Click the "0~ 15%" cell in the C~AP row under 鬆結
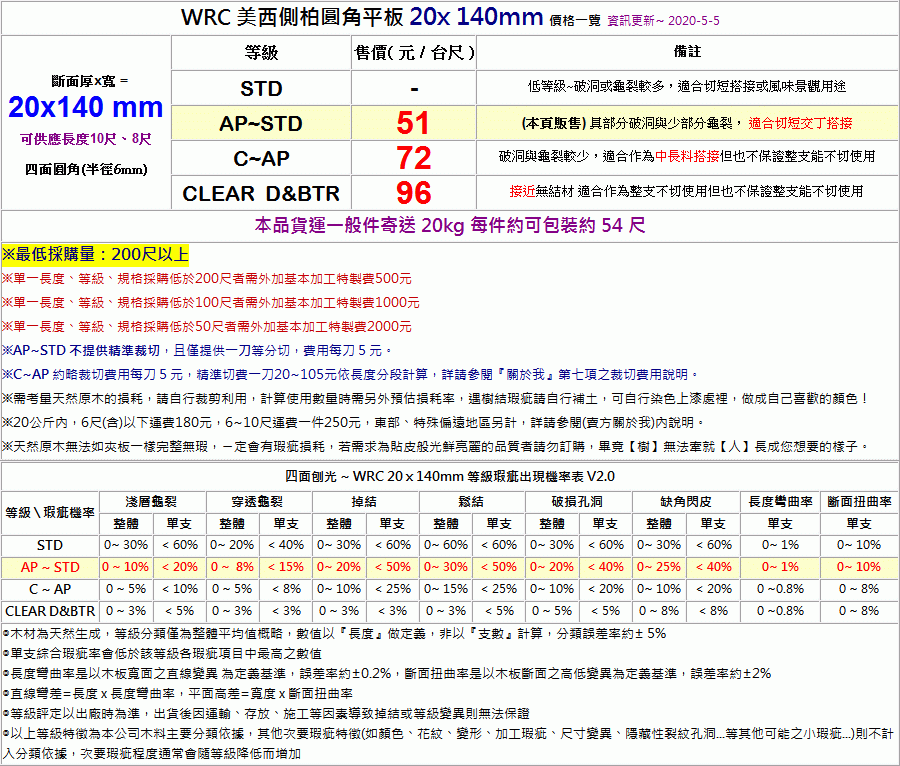The height and width of the screenshot is (766, 900). pos(446,589)
